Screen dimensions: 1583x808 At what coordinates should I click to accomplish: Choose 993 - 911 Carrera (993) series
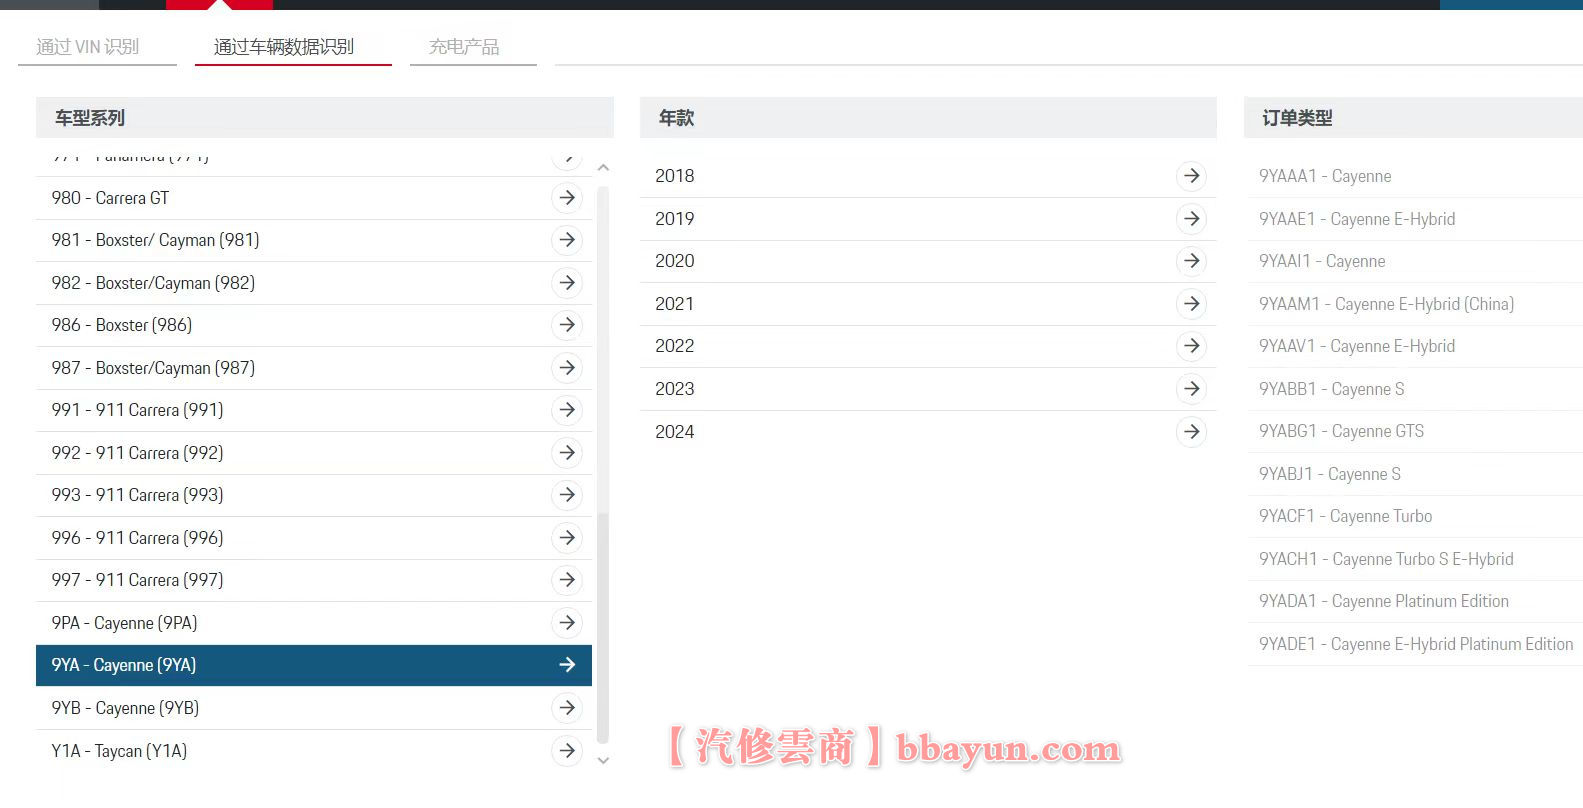[x=314, y=495]
